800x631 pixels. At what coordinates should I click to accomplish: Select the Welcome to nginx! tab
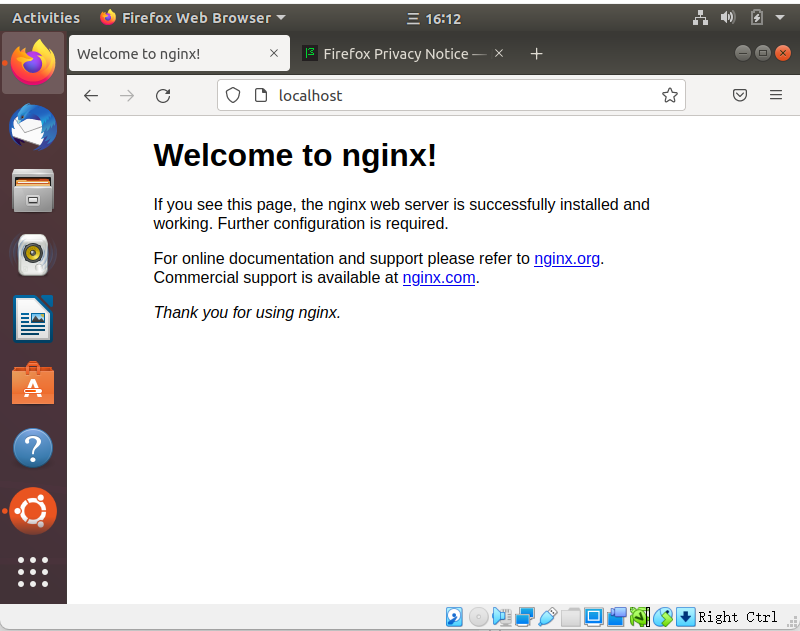point(179,54)
